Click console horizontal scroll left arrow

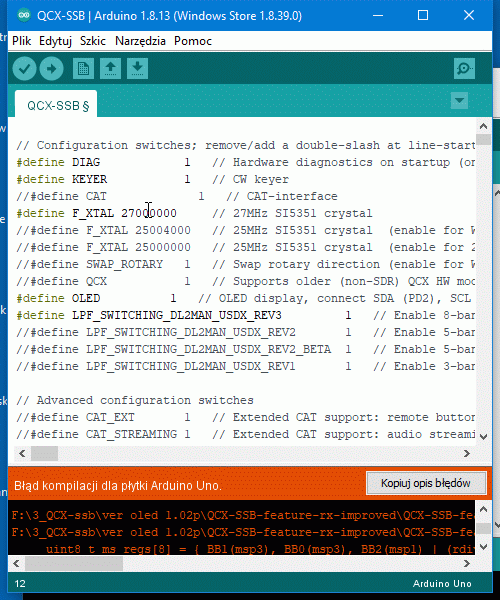(x=16, y=564)
